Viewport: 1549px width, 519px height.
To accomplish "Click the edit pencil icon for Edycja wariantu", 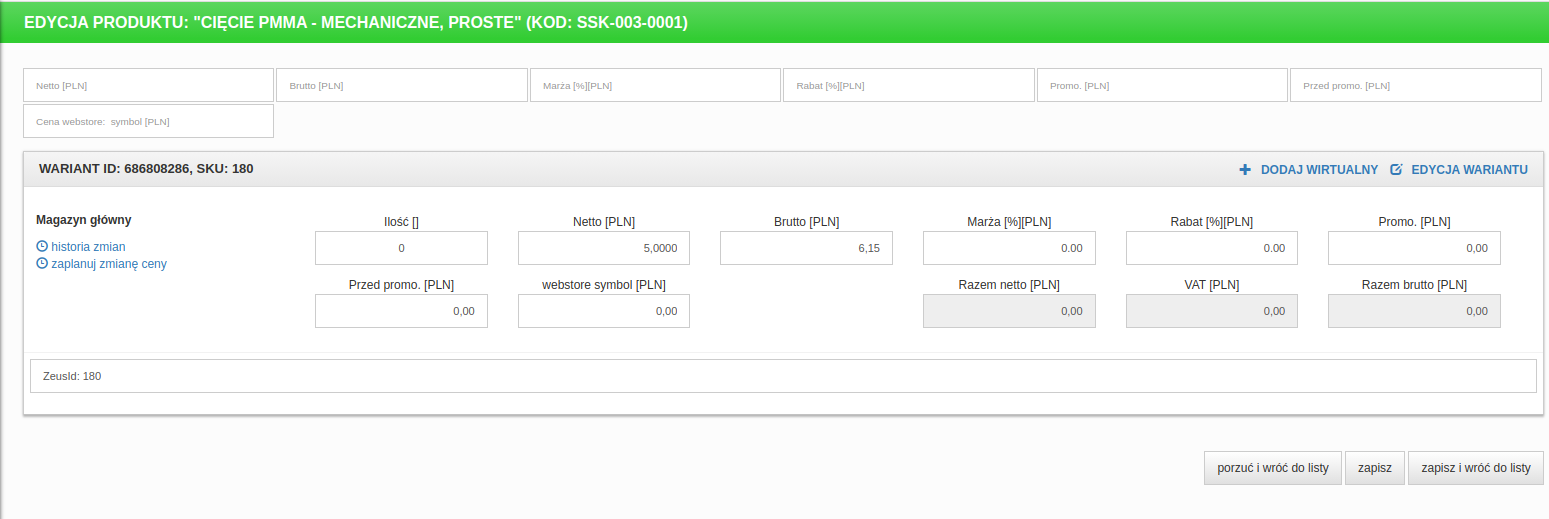I will 1397,170.
